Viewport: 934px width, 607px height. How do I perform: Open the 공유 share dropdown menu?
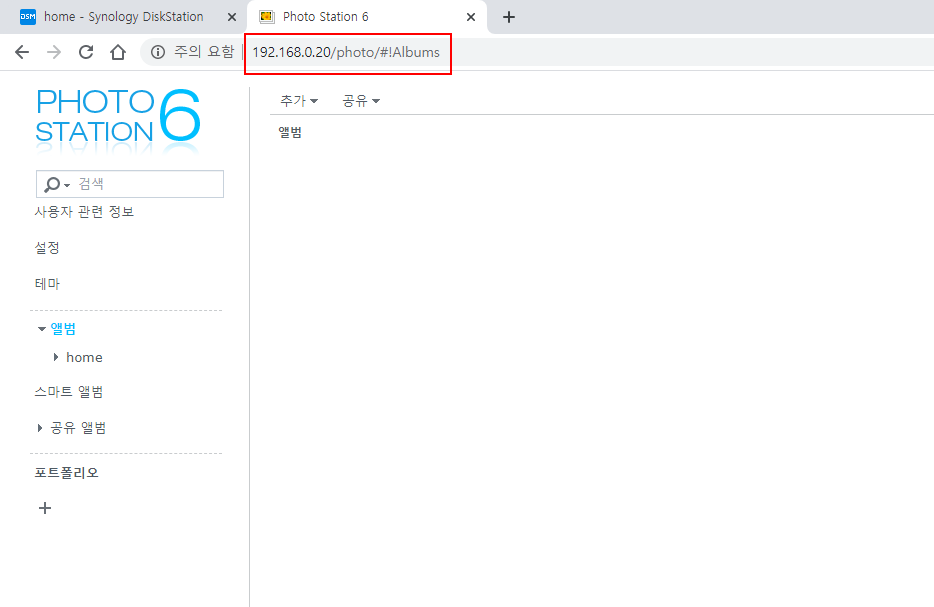[x=361, y=101]
